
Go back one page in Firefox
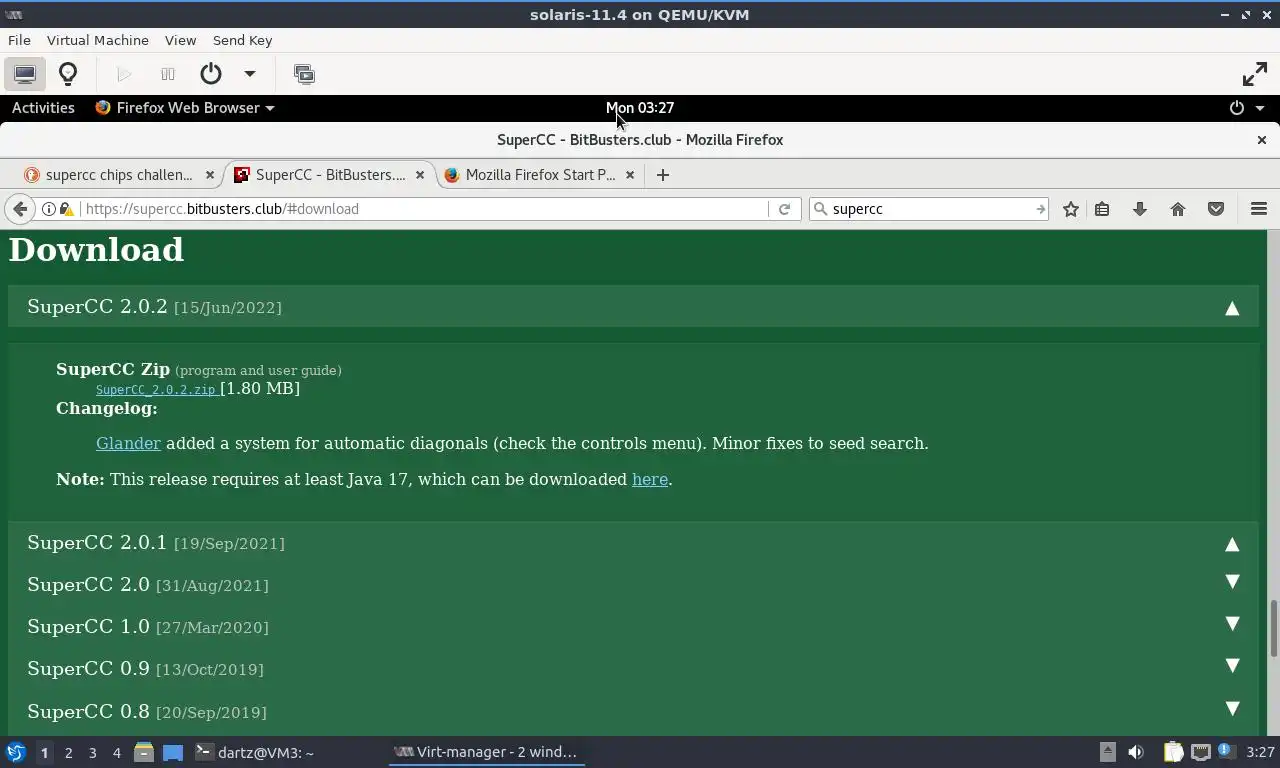(20, 209)
